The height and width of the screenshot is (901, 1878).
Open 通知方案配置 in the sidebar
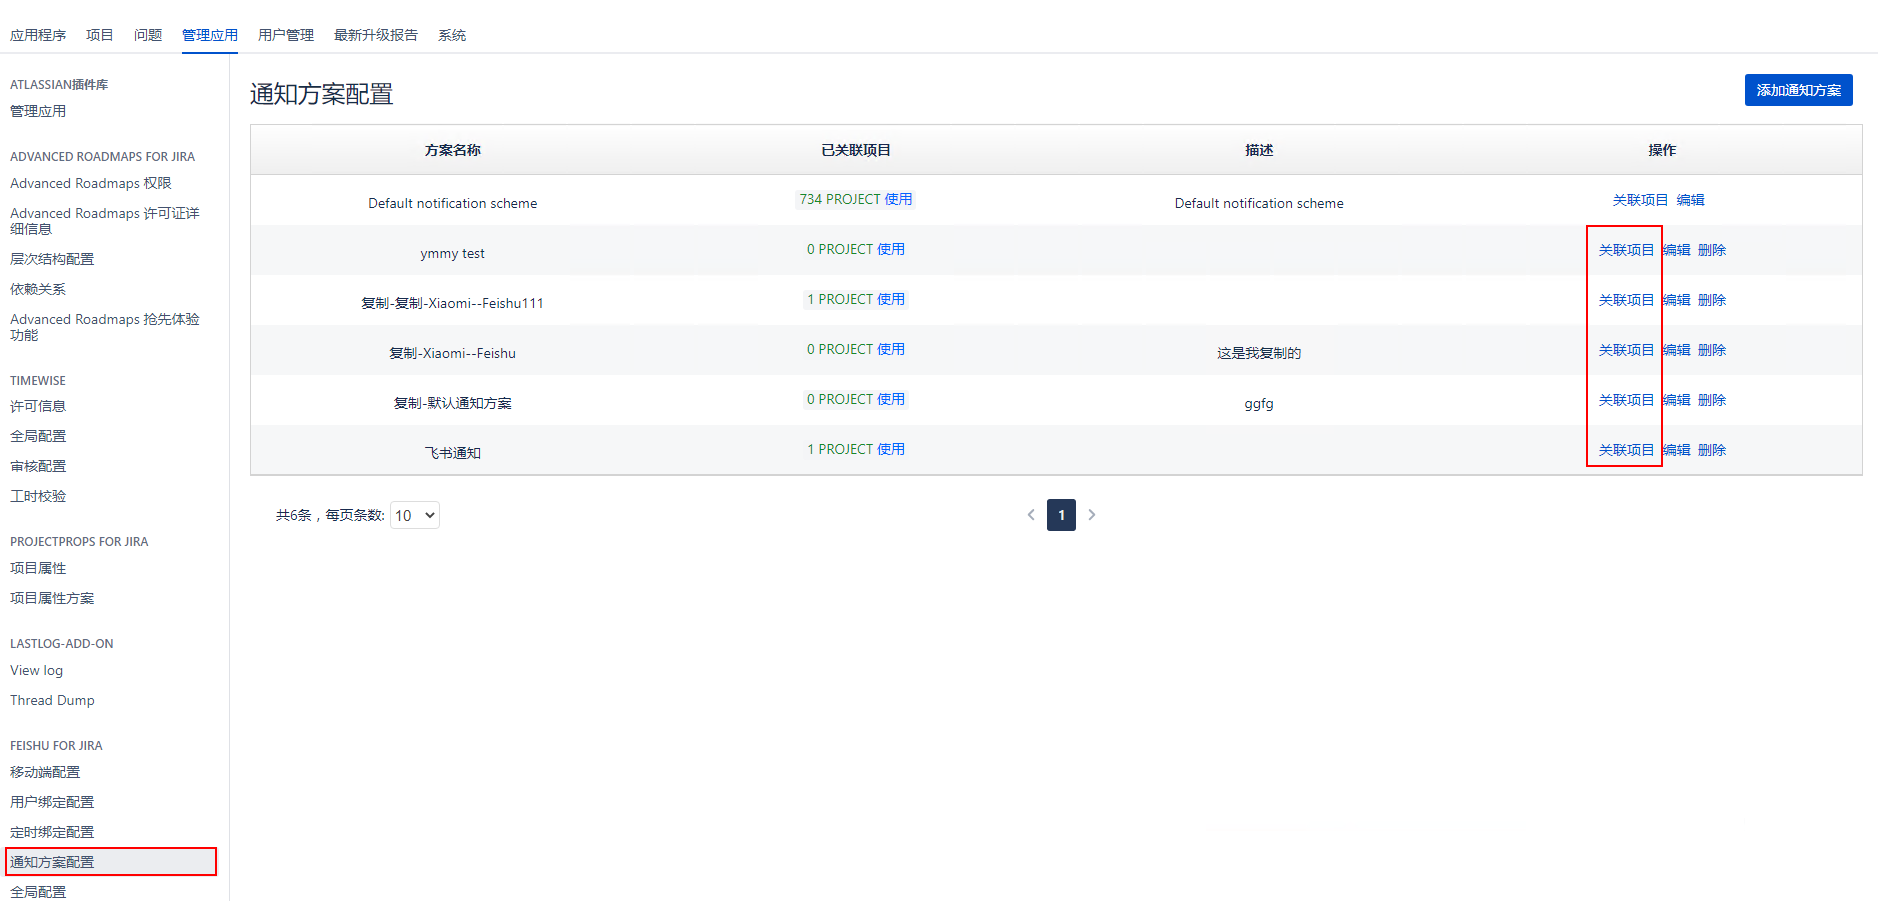coord(52,862)
